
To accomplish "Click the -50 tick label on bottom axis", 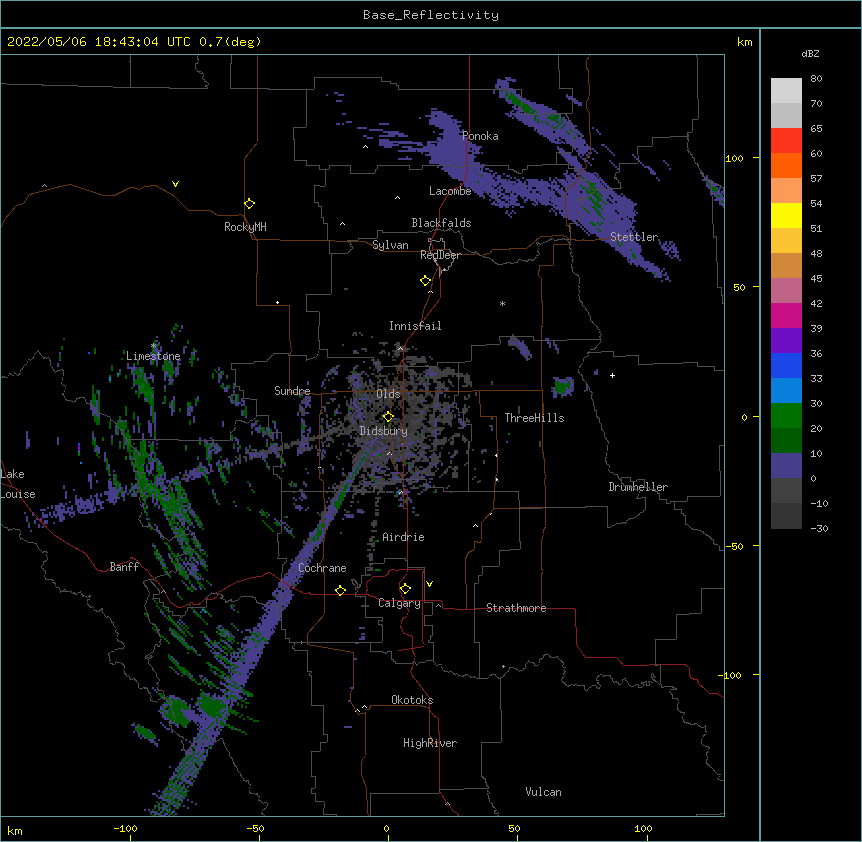I will 255,828.
